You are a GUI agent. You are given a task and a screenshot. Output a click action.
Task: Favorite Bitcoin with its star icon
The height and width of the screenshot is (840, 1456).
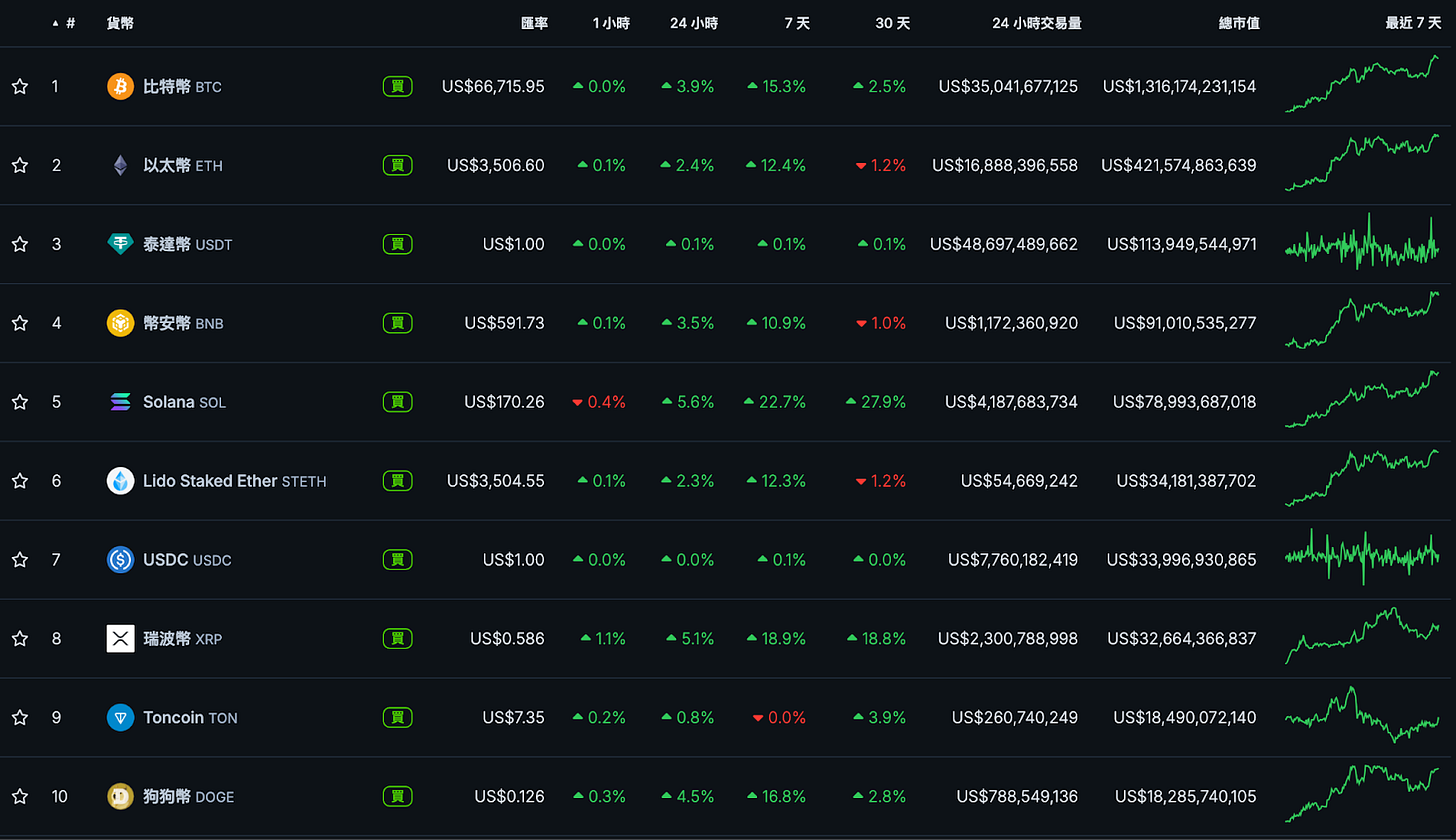click(20, 87)
